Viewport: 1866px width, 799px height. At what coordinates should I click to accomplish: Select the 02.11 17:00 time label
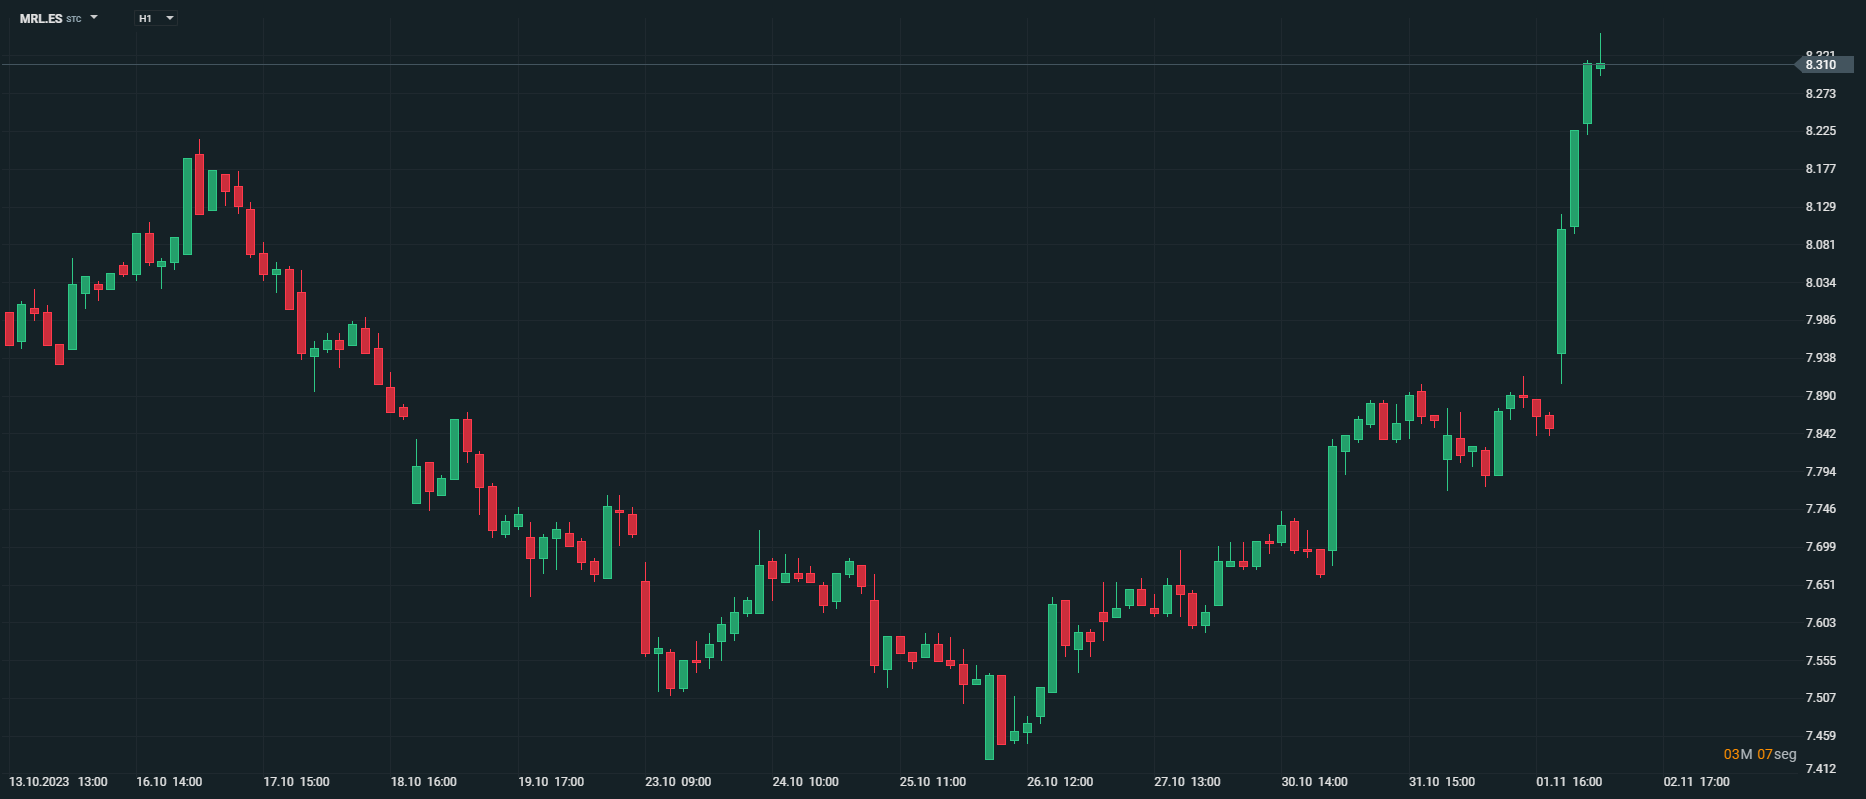pos(1696,782)
